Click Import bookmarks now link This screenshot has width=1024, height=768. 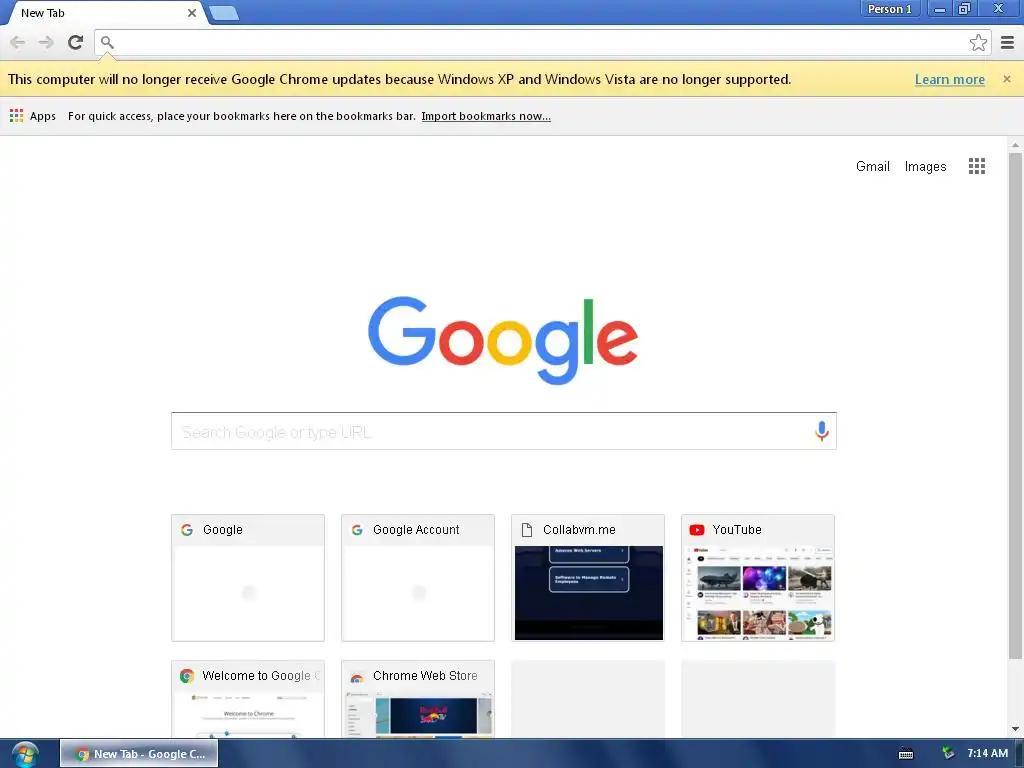point(486,116)
